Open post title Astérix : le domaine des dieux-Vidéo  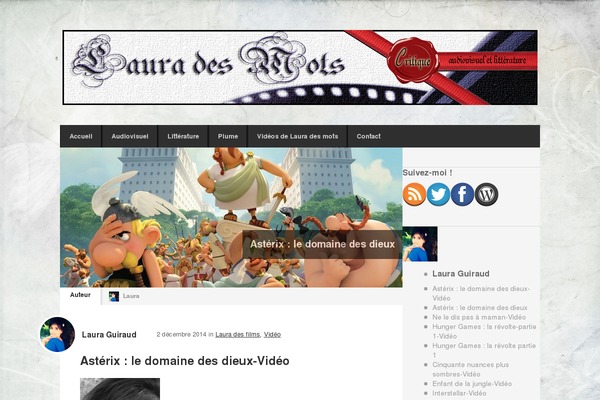coord(184,361)
